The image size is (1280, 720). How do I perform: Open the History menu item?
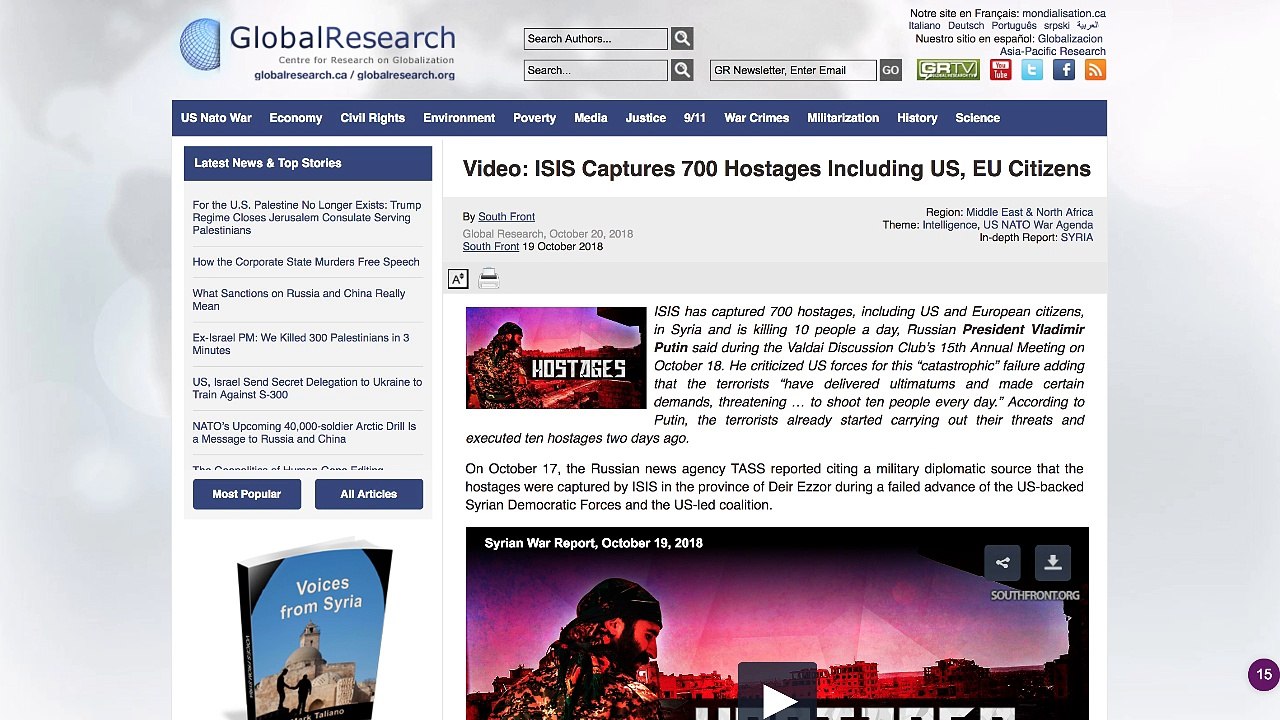(917, 118)
